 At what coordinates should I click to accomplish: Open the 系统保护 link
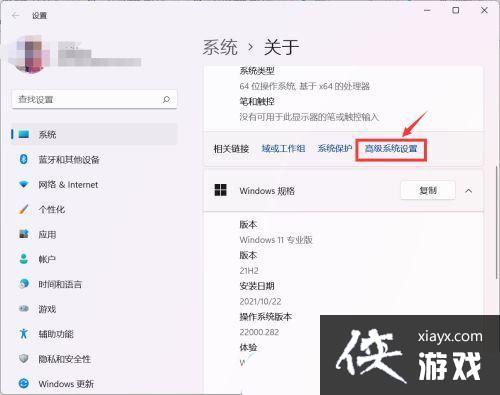[x=334, y=148]
